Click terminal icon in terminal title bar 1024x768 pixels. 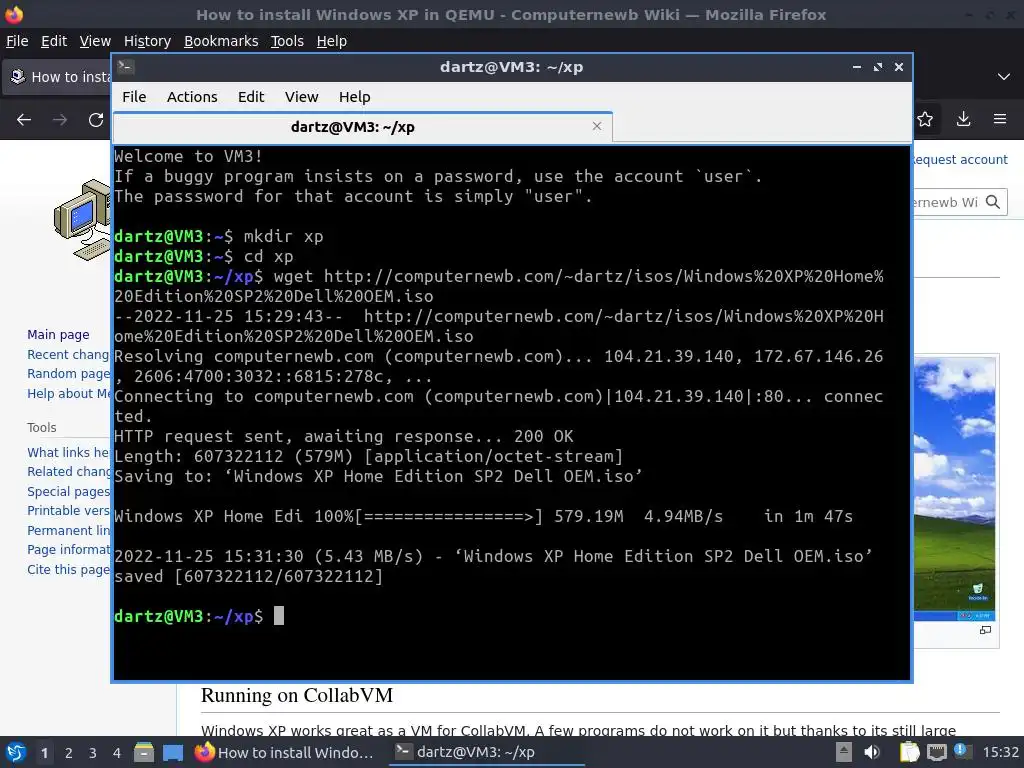click(x=126, y=66)
